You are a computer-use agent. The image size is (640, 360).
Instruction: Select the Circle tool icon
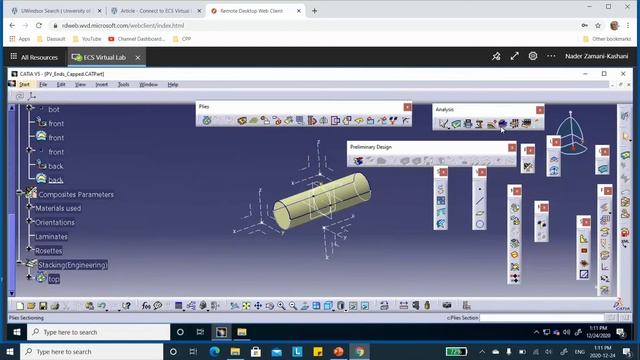[x=480, y=224]
